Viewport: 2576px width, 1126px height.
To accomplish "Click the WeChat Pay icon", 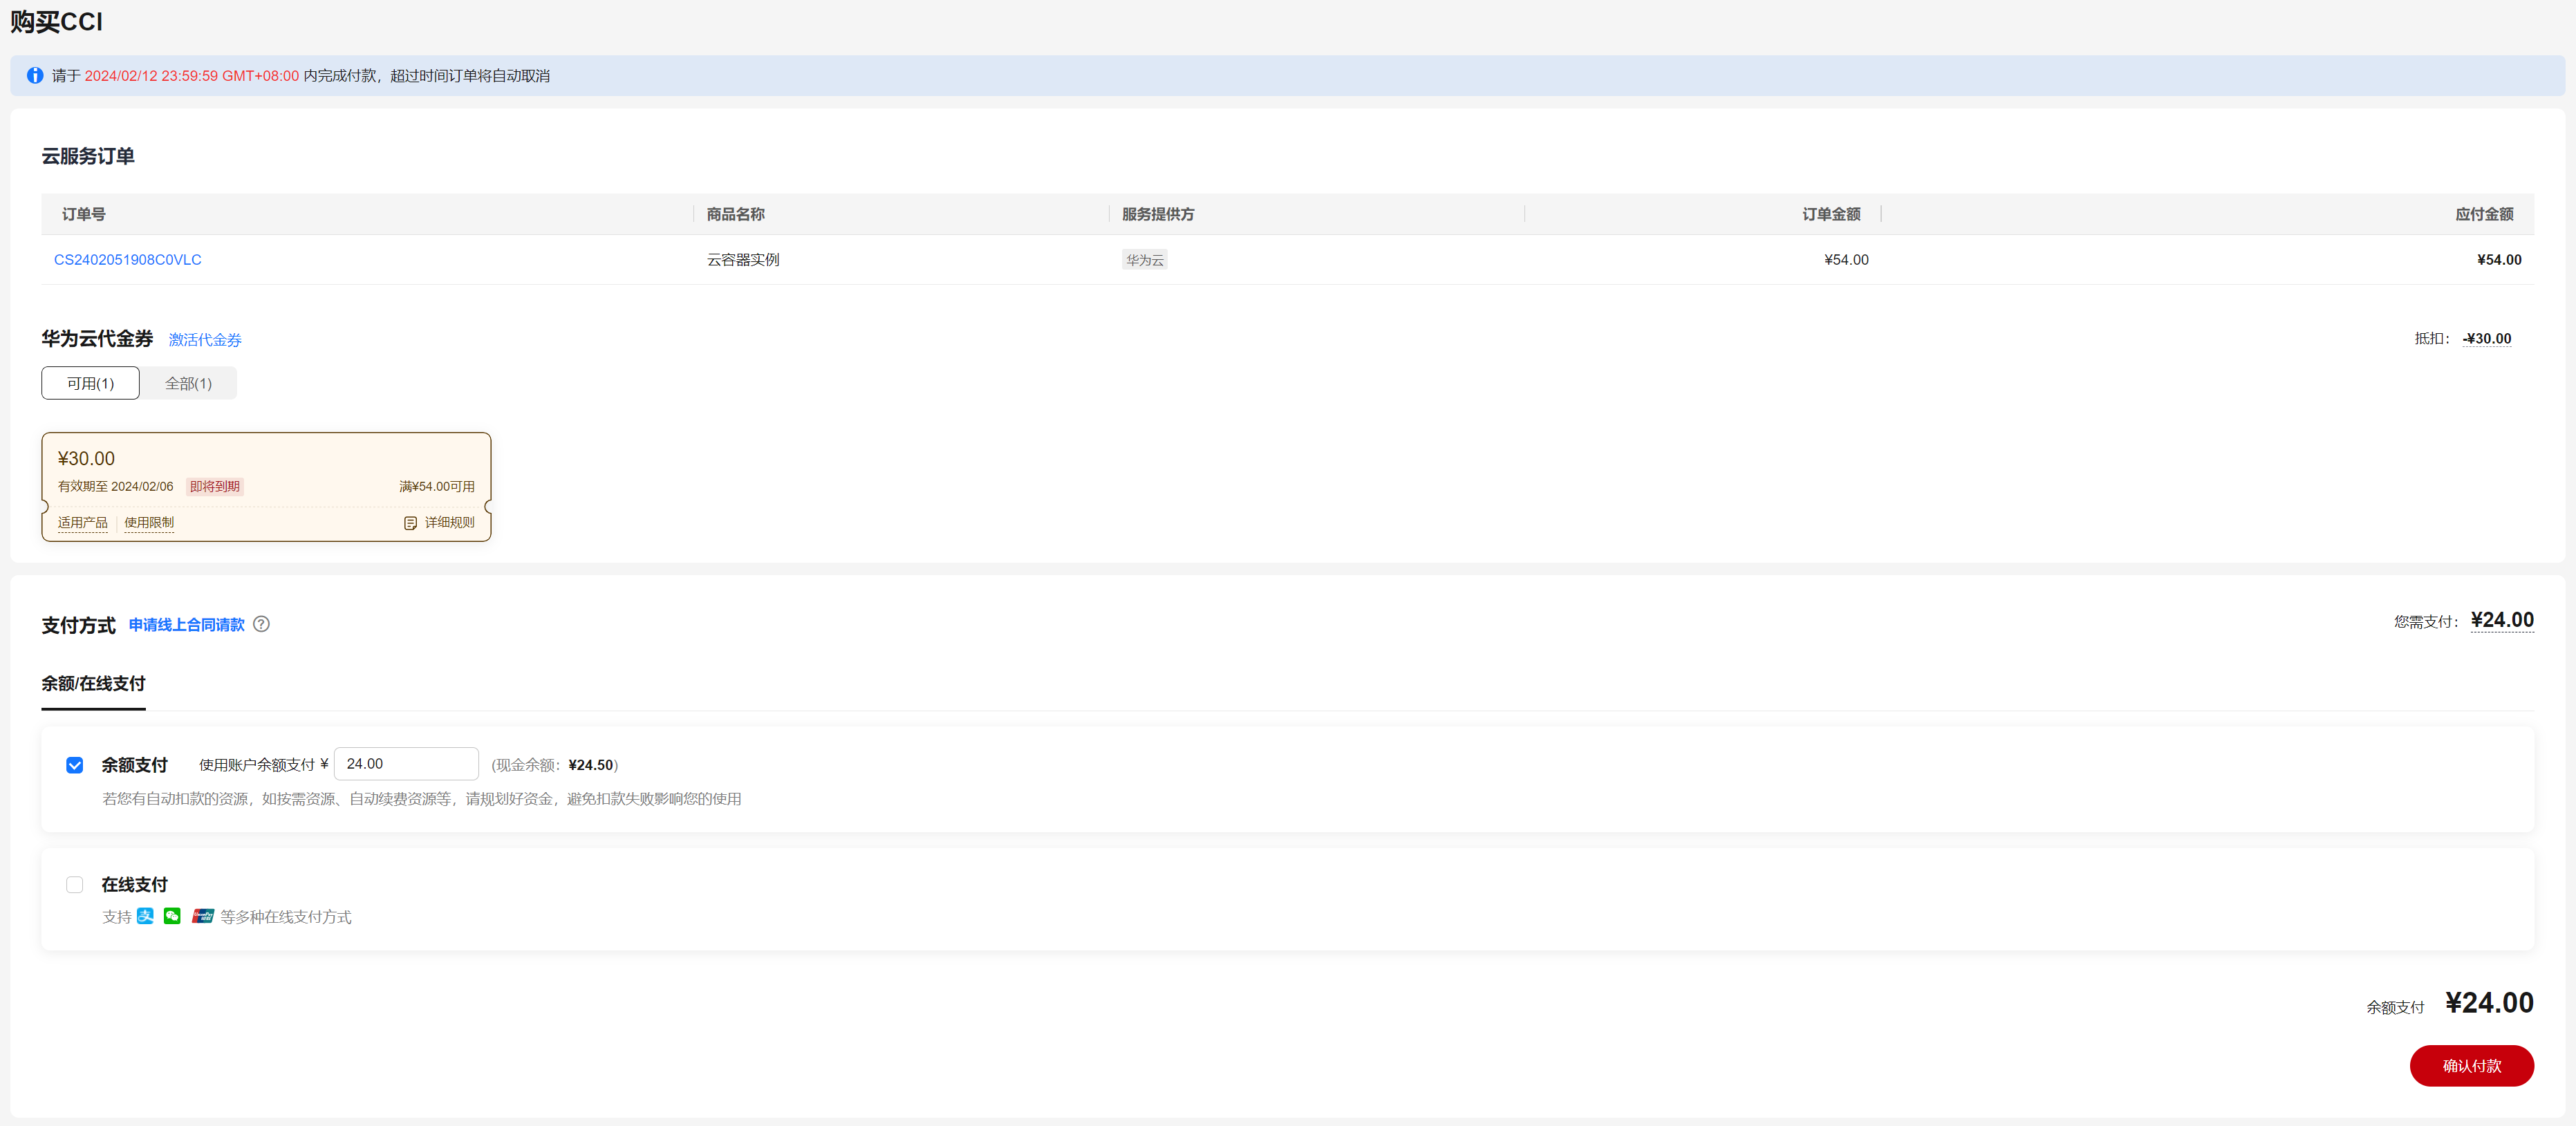I will tap(172, 916).
